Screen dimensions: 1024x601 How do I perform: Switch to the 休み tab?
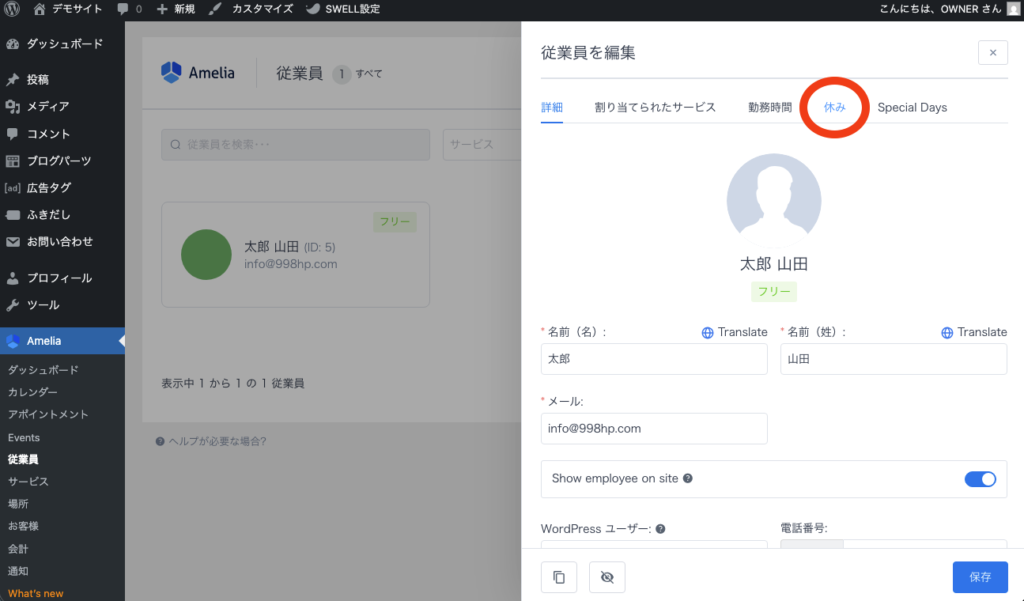click(x=834, y=107)
